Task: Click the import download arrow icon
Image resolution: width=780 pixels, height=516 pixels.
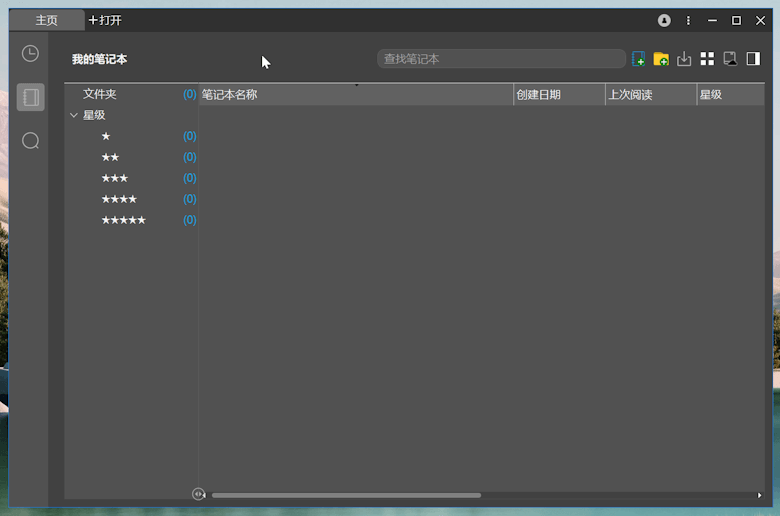Action: tap(684, 59)
